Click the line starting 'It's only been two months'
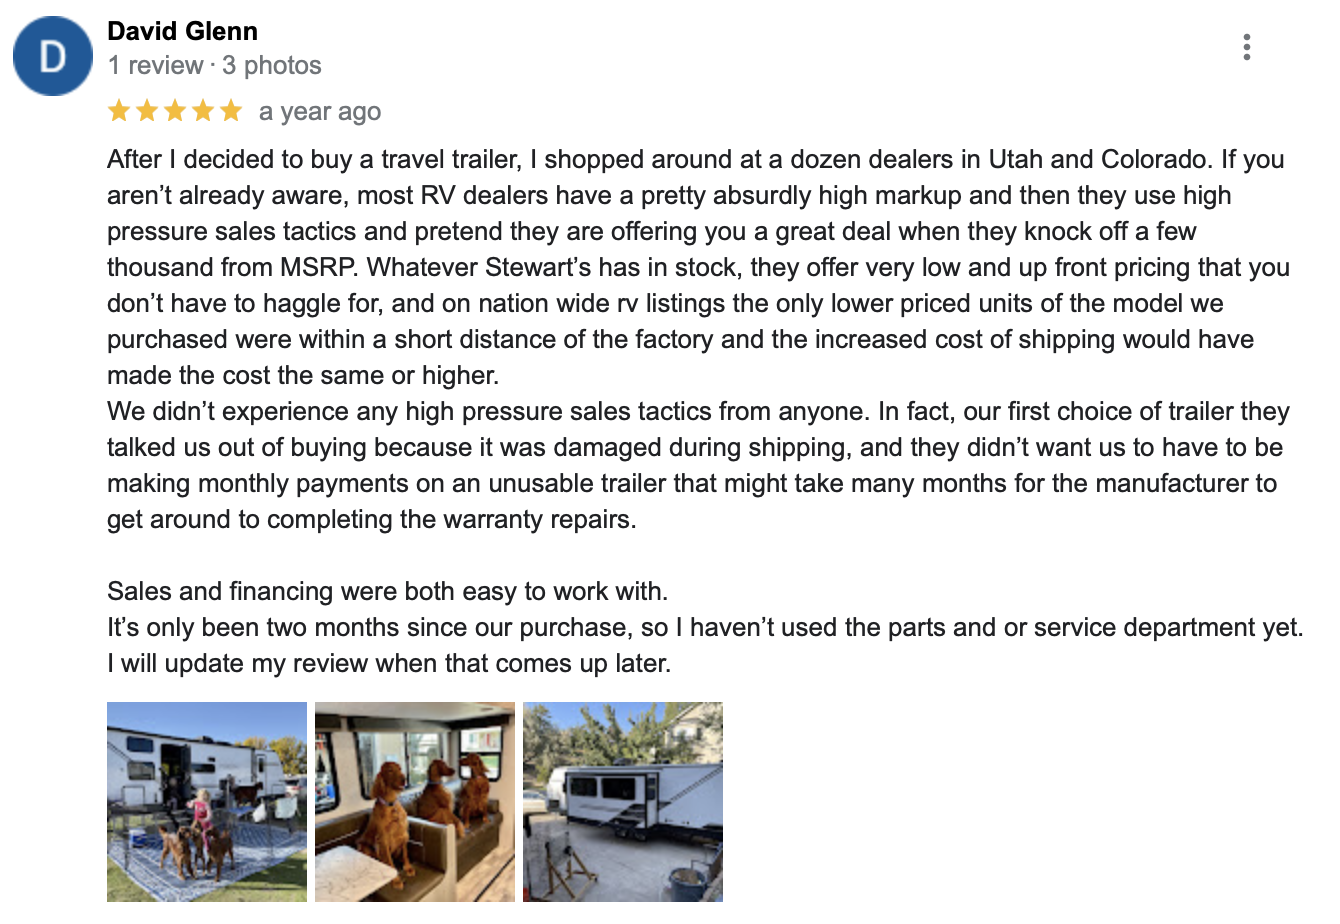This screenshot has width=1340, height=924. (705, 627)
